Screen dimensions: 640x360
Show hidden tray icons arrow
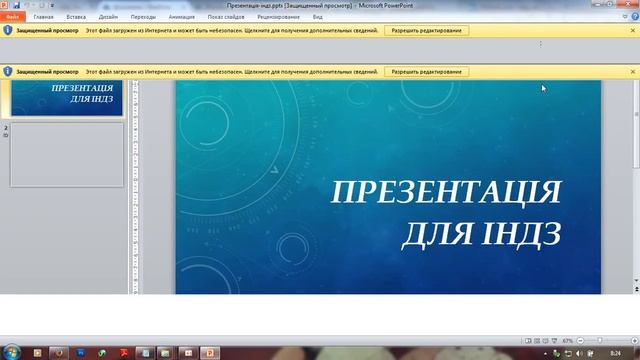click(x=545, y=353)
